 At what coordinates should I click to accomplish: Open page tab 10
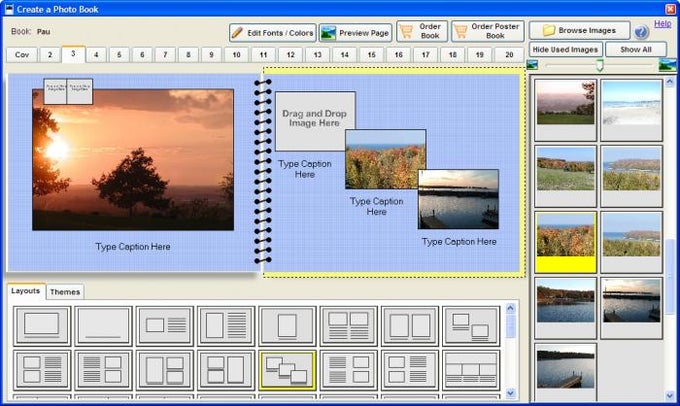236,55
